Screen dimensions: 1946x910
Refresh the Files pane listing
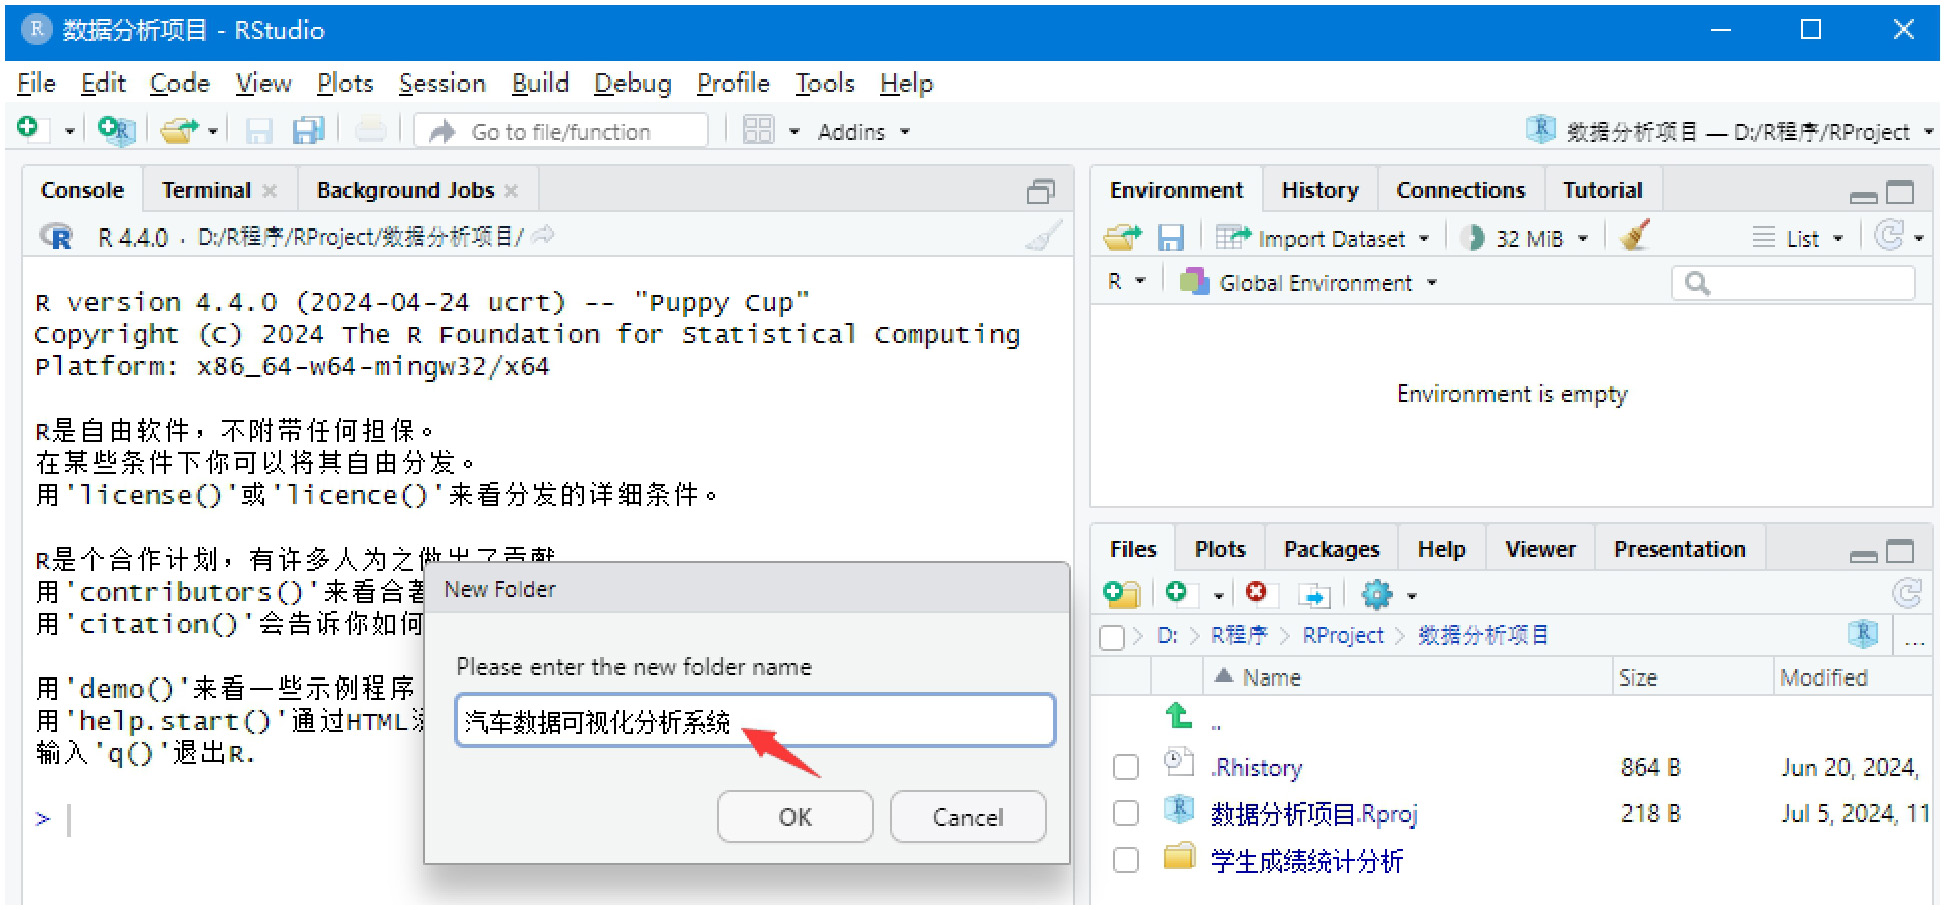tap(1907, 594)
